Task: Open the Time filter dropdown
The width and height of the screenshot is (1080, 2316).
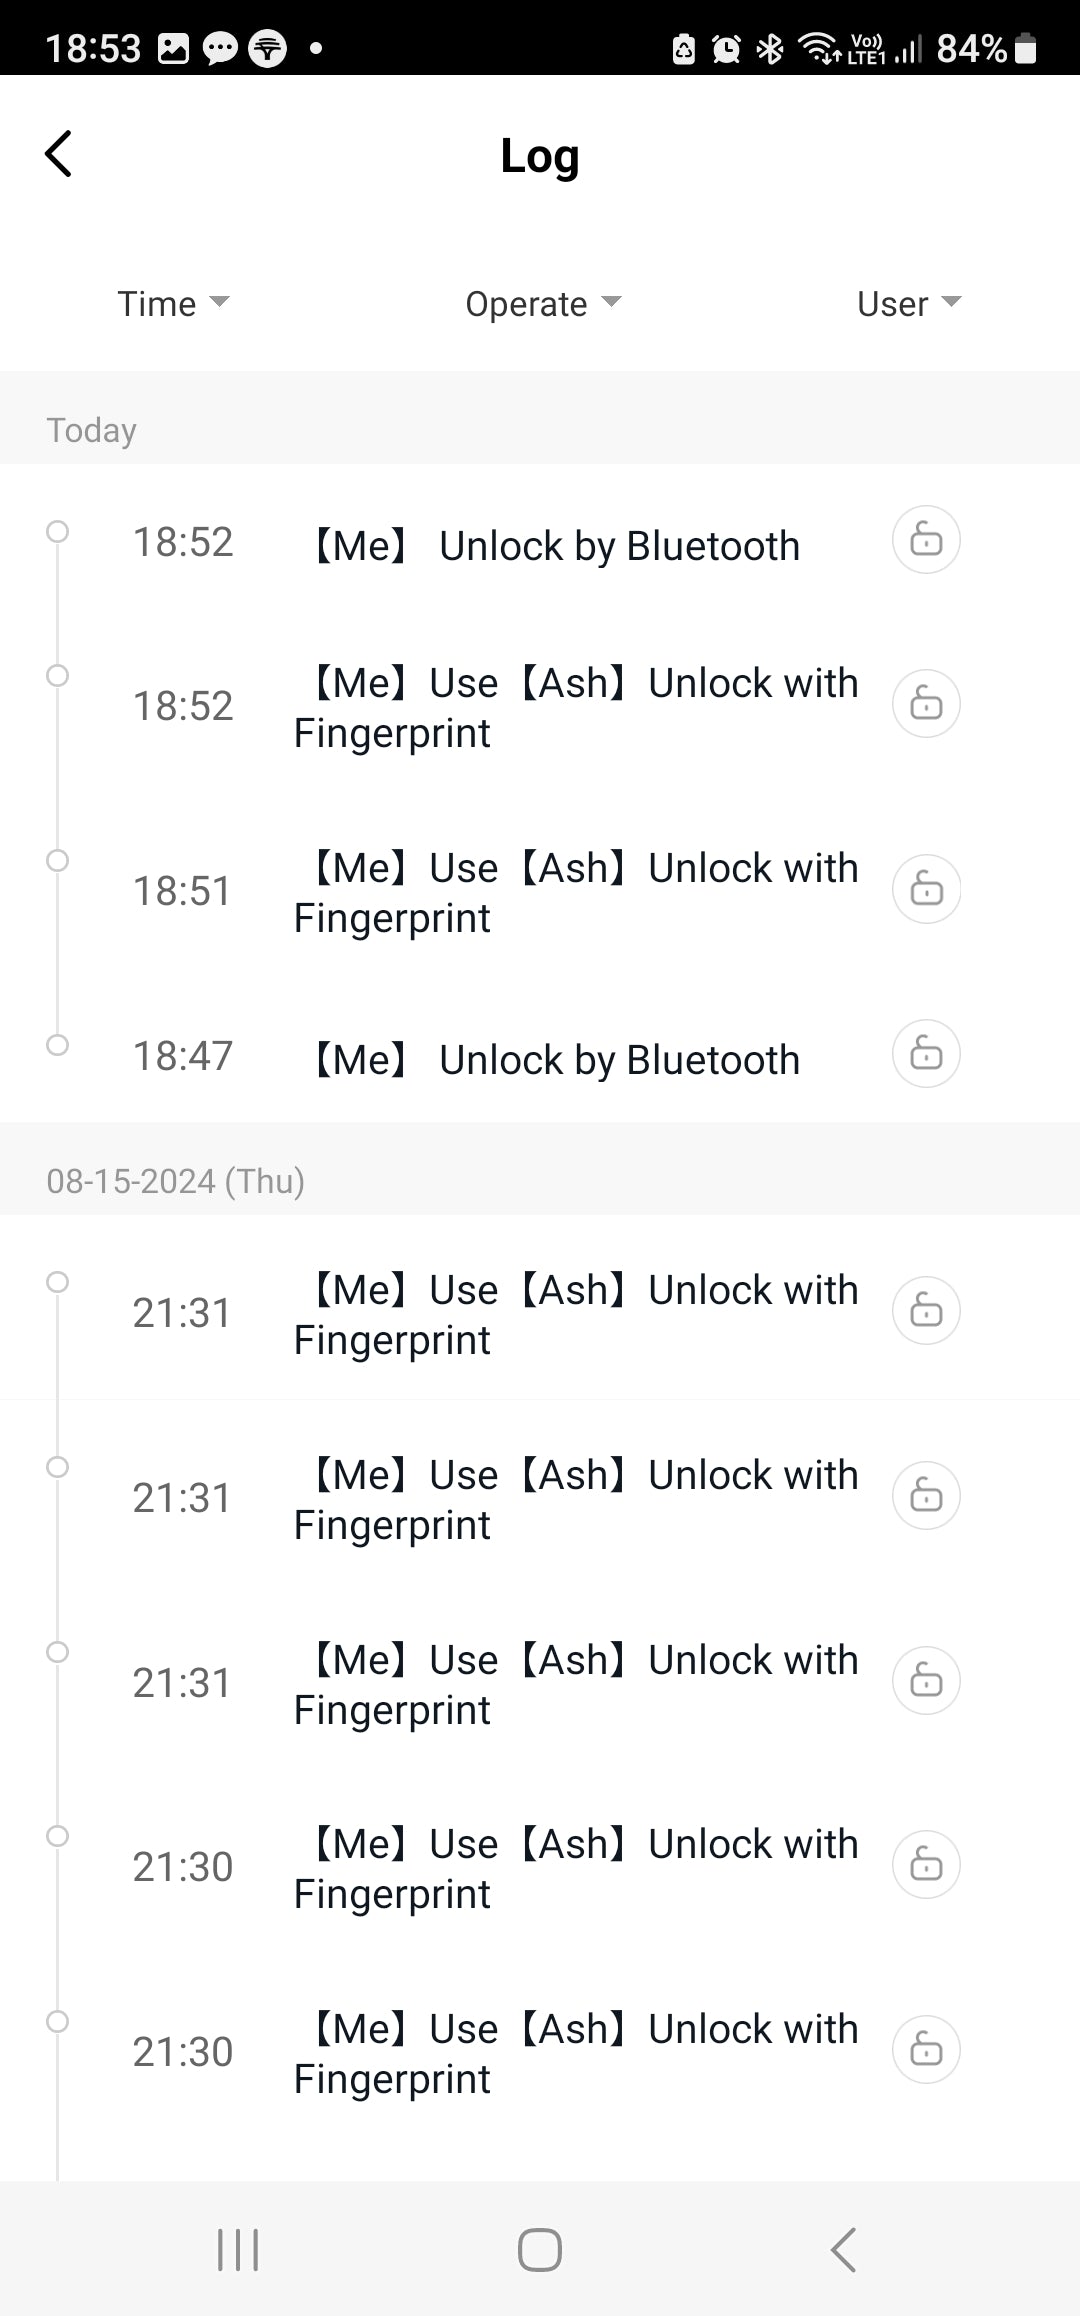Action: [x=173, y=303]
